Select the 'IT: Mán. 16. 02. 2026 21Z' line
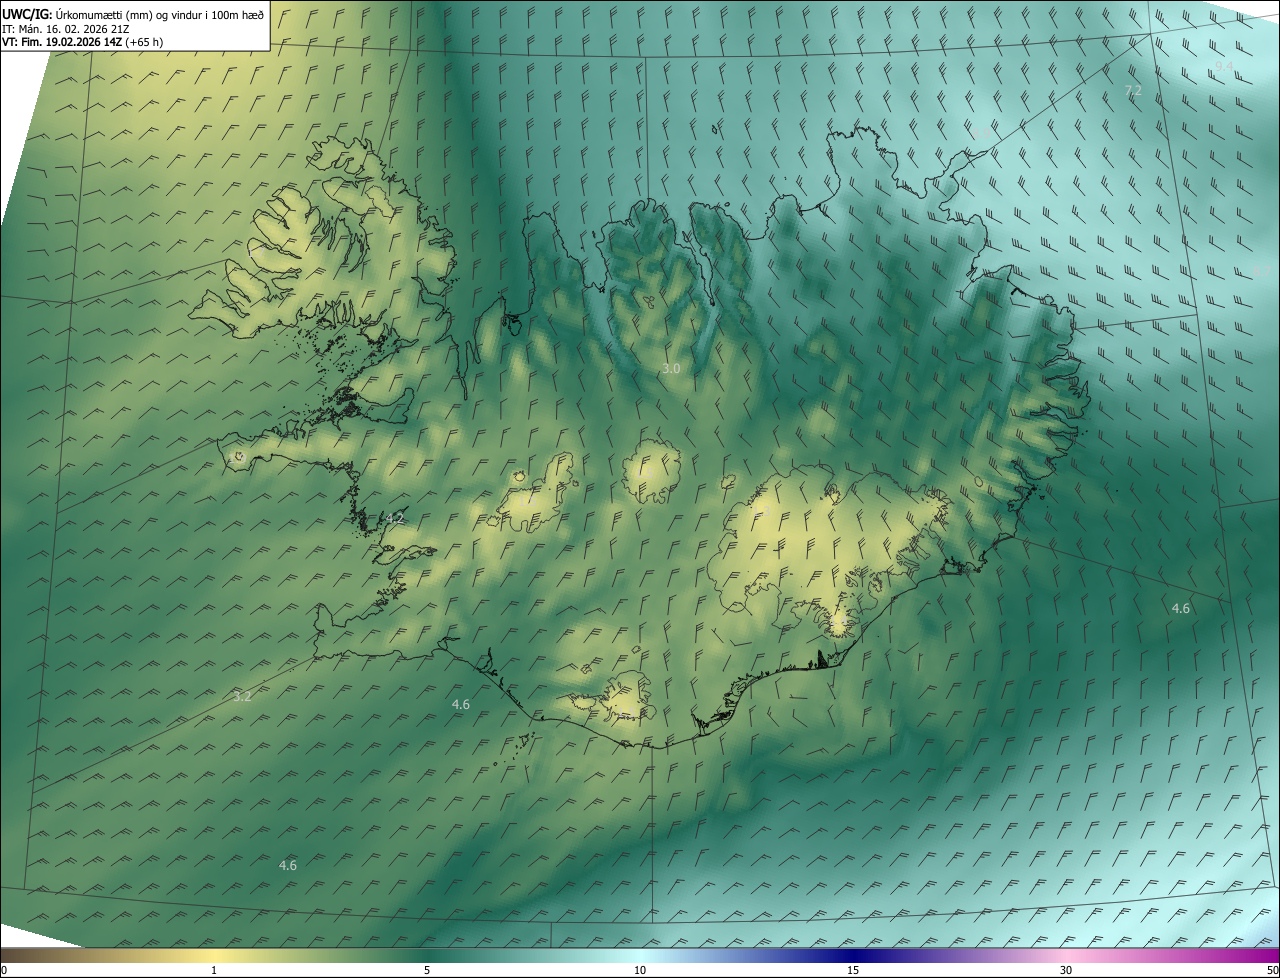Image resolution: width=1280 pixels, height=978 pixels. (x=68, y=28)
